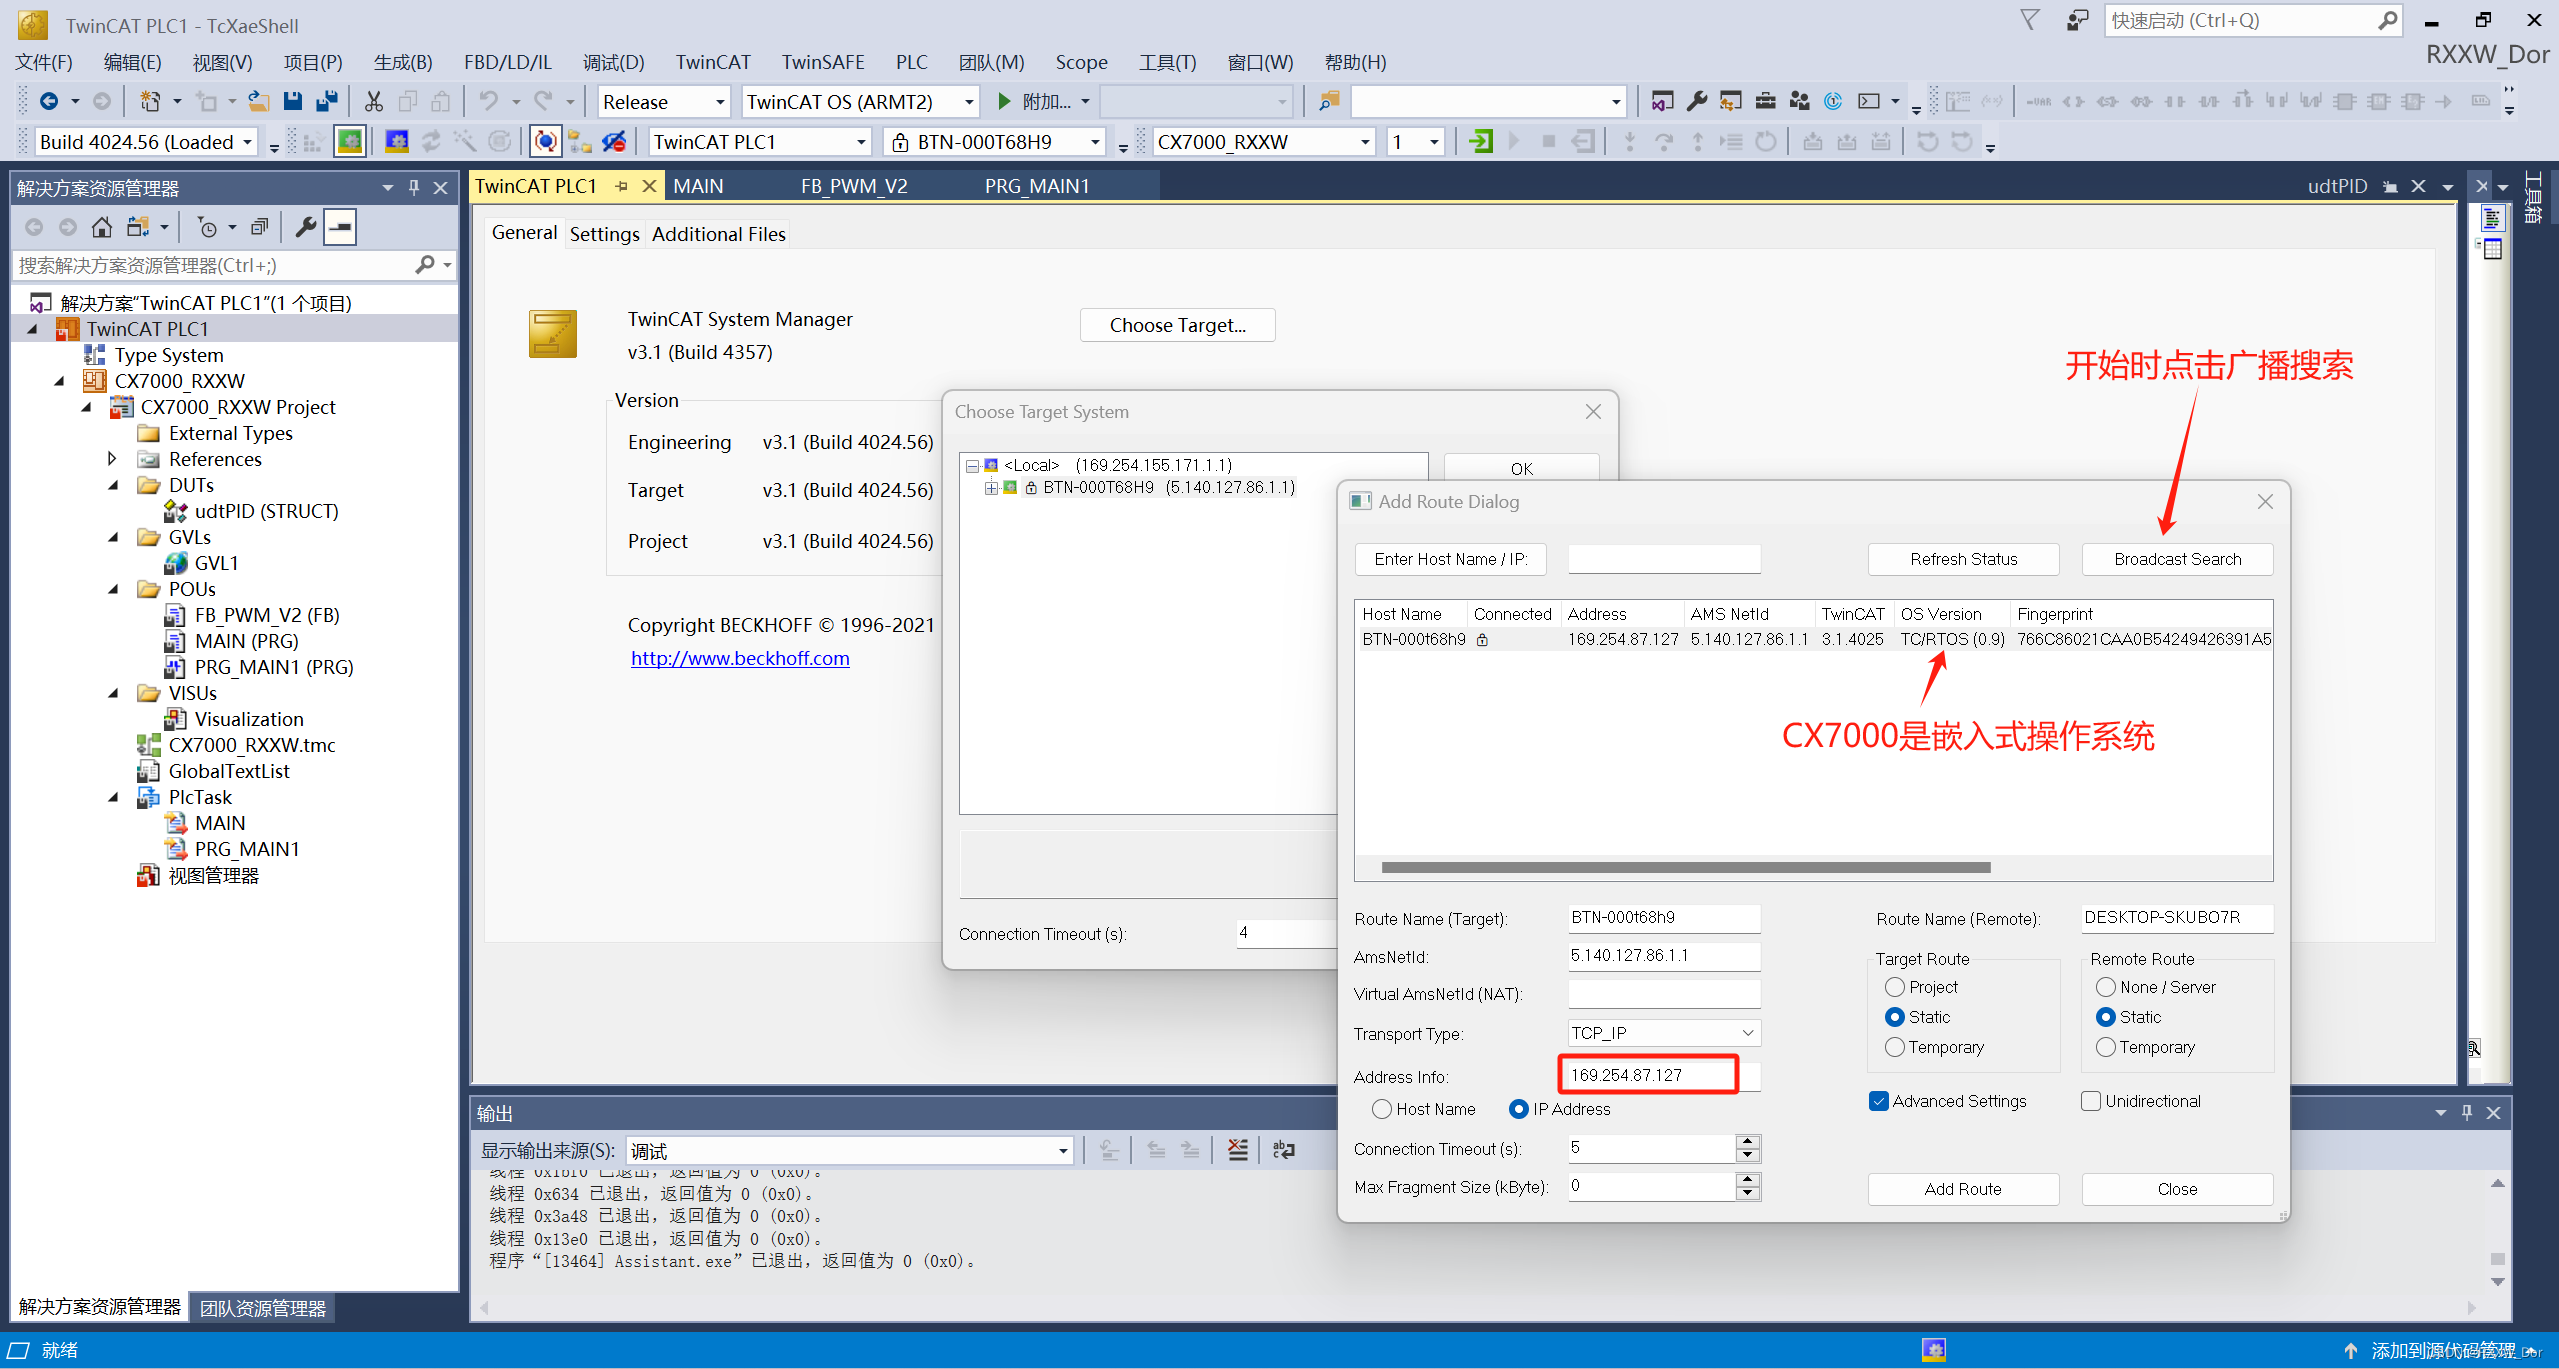Screen dimensions: 2559x1369
Task: Click the blue Restart TwinCAT Config Mode icon
Action: coord(396,142)
